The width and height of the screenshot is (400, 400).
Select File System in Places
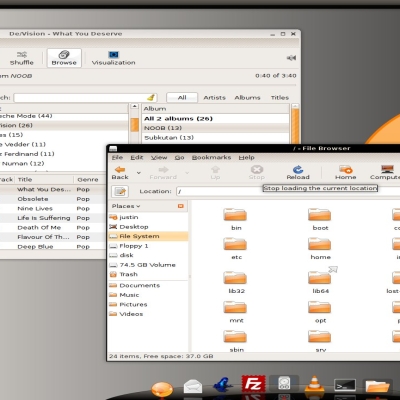148,236
